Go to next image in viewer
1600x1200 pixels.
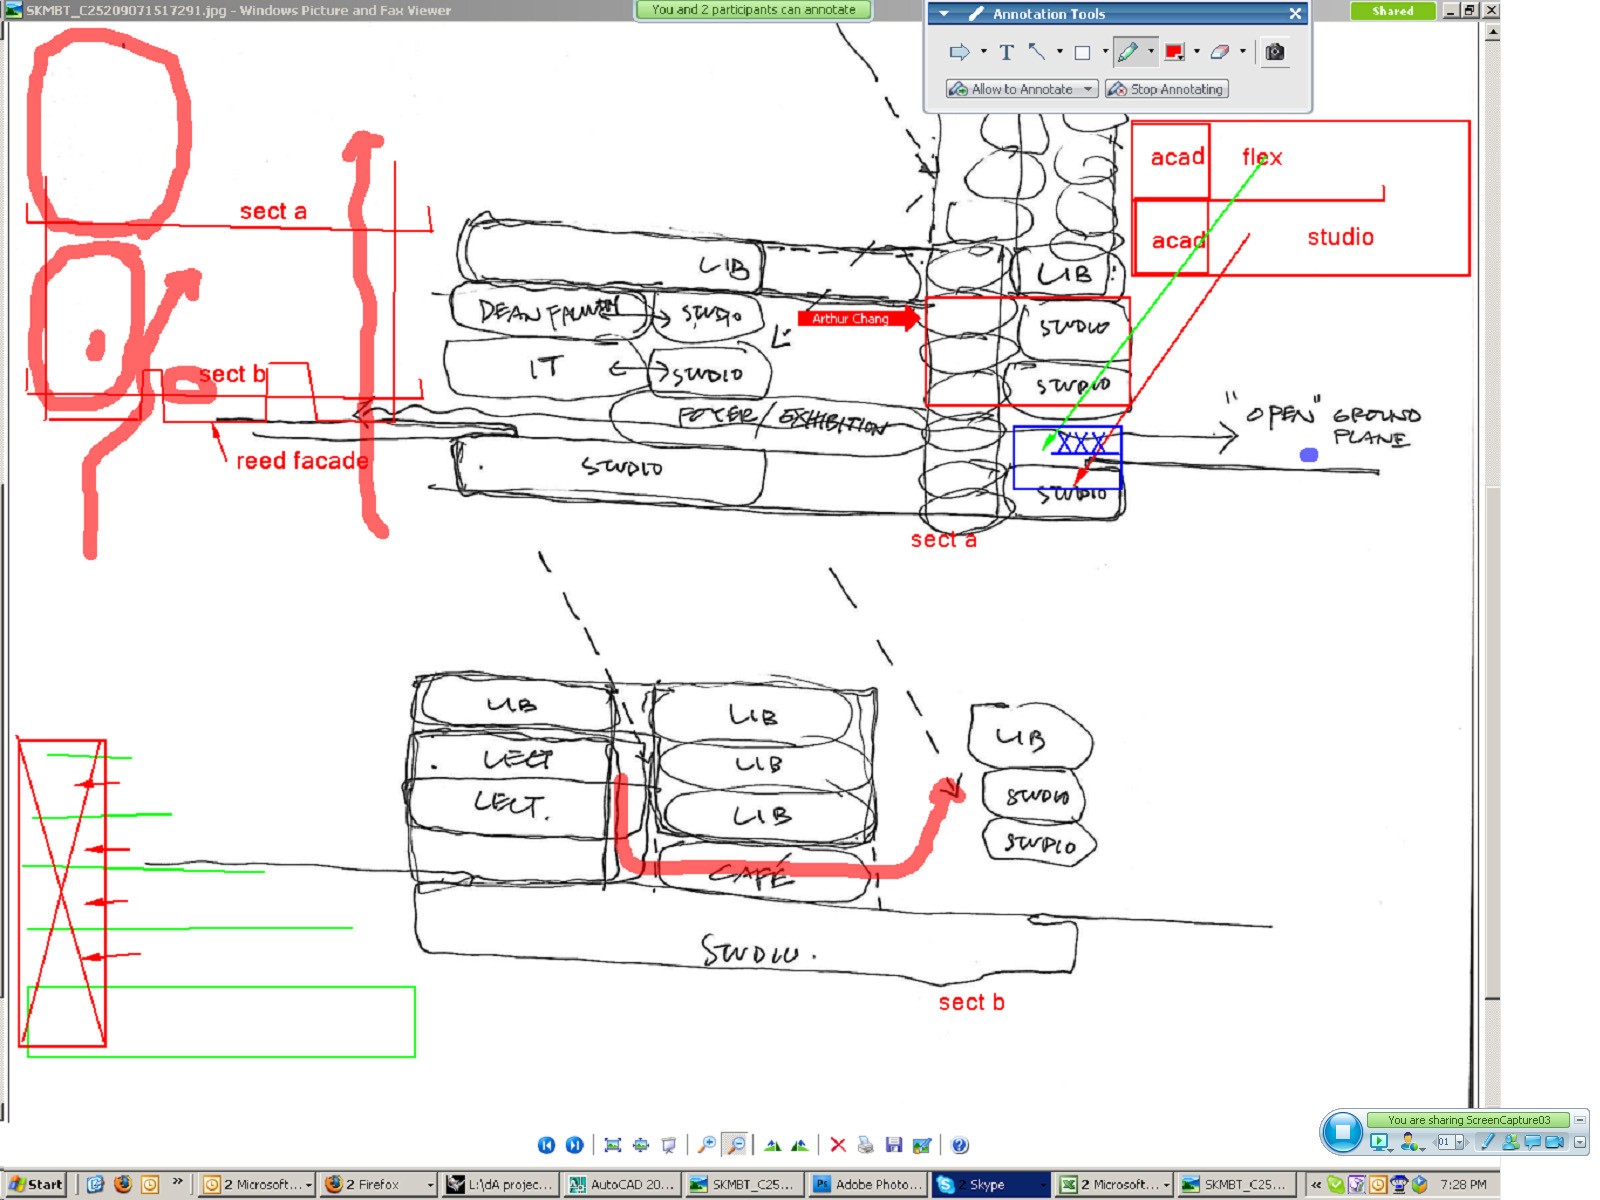574,1145
